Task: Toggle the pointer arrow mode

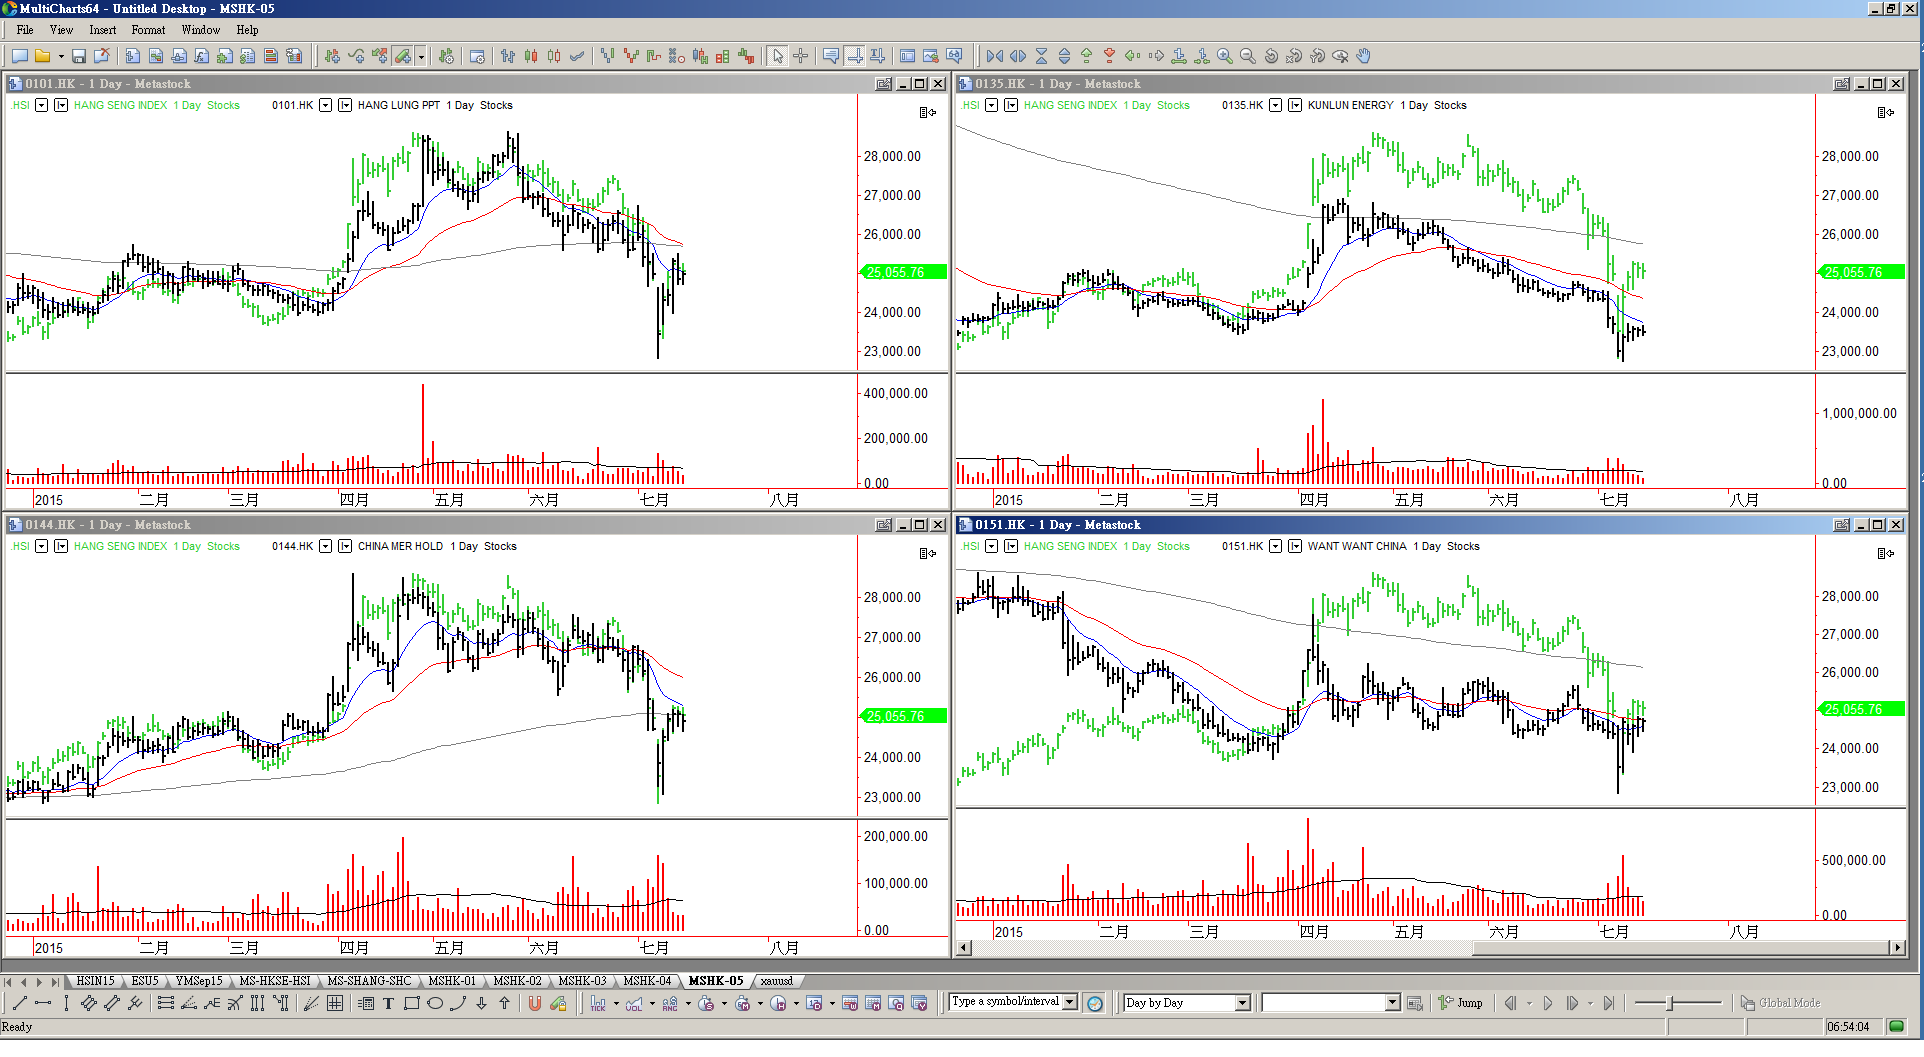Action: [777, 56]
